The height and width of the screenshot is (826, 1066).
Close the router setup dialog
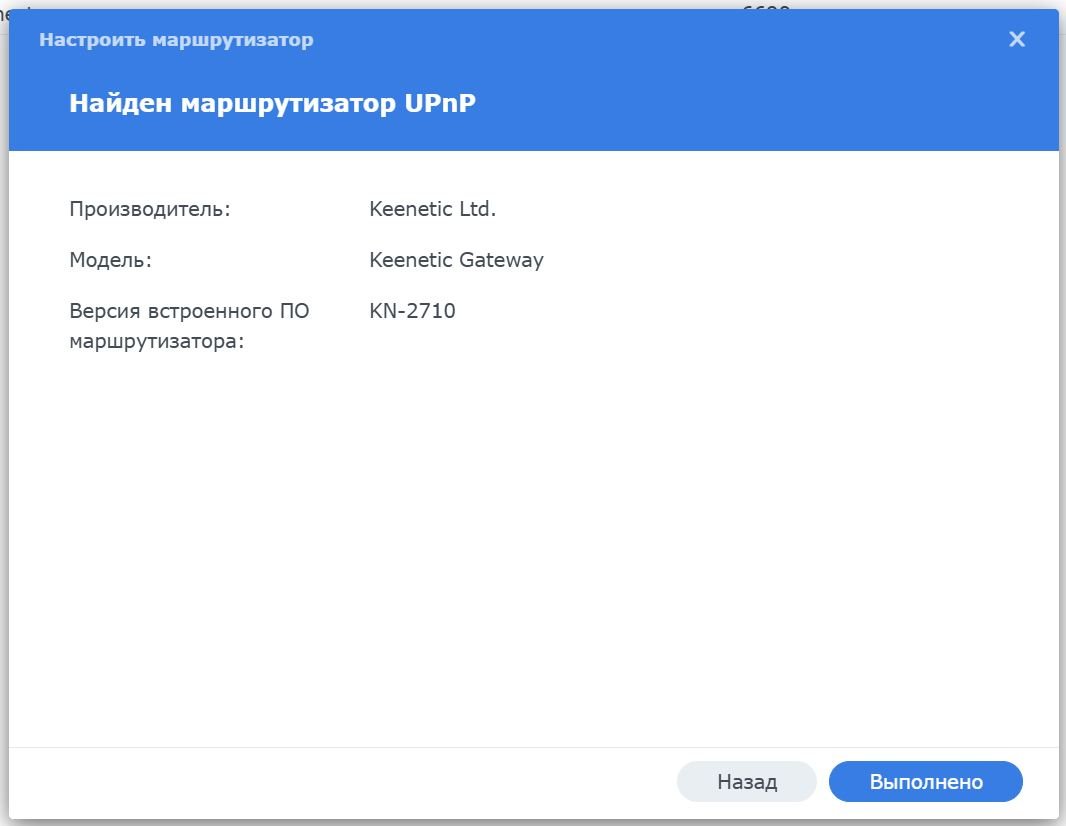(1017, 39)
